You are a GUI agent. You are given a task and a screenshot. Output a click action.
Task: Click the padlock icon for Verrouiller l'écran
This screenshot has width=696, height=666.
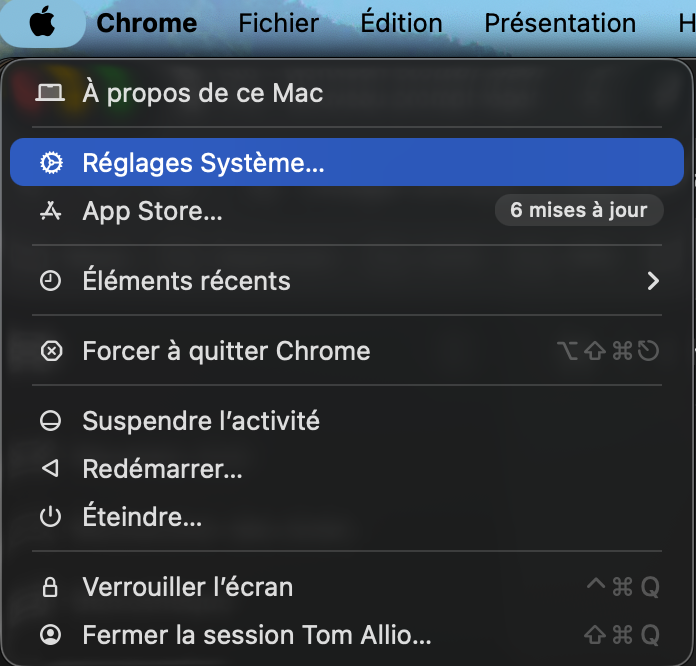coord(50,587)
